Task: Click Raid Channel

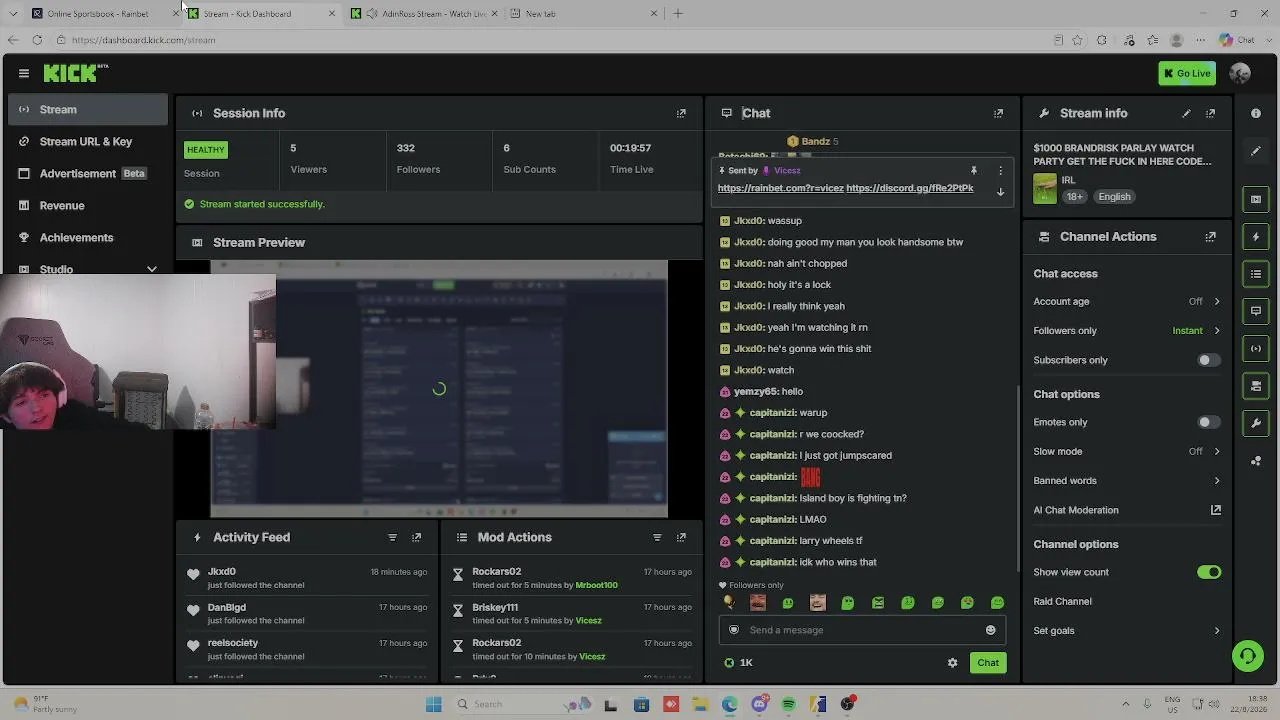Action: point(1062,602)
